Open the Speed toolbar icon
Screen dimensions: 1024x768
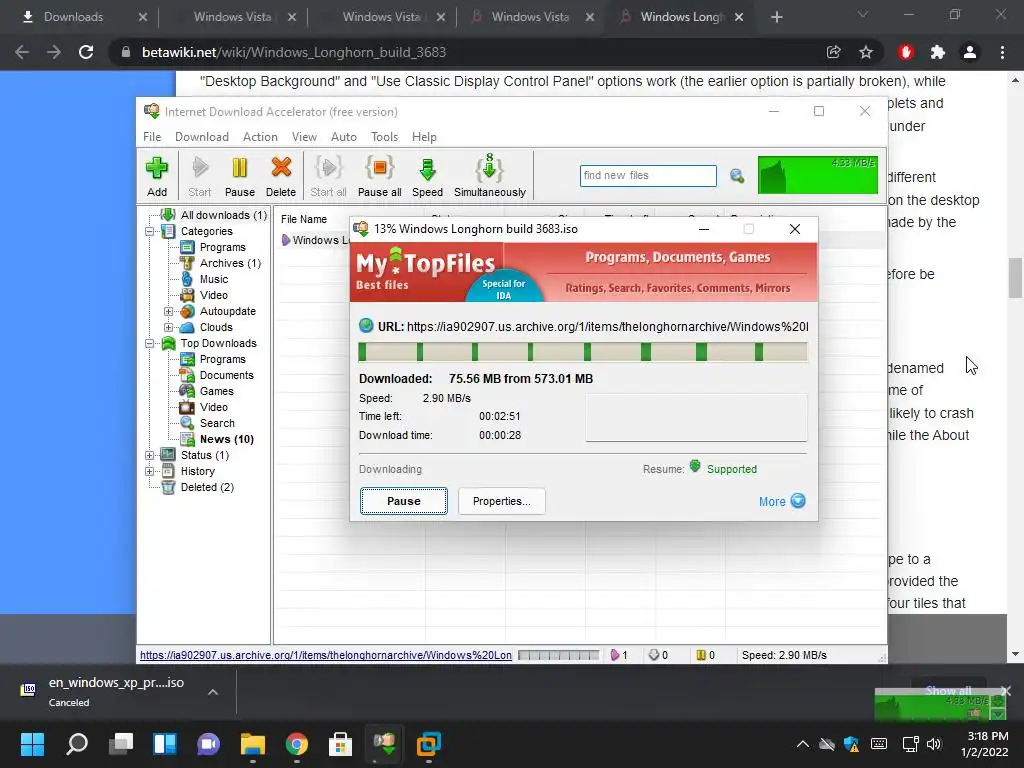[x=427, y=176]
